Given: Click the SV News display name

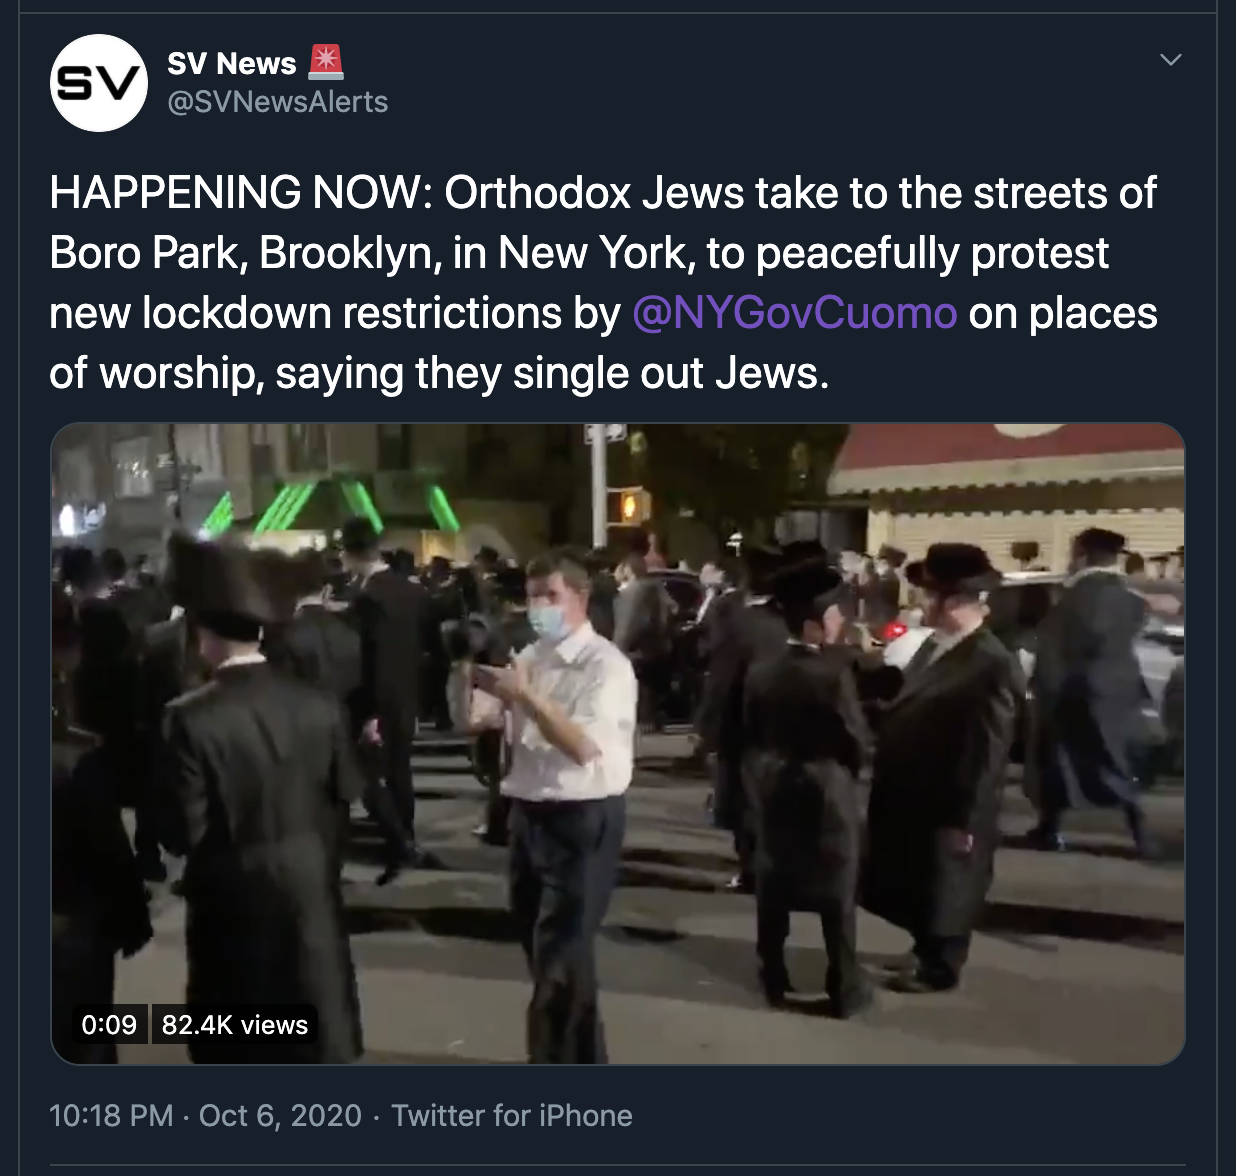Looking at the screenshot, I should click(231, 64).
